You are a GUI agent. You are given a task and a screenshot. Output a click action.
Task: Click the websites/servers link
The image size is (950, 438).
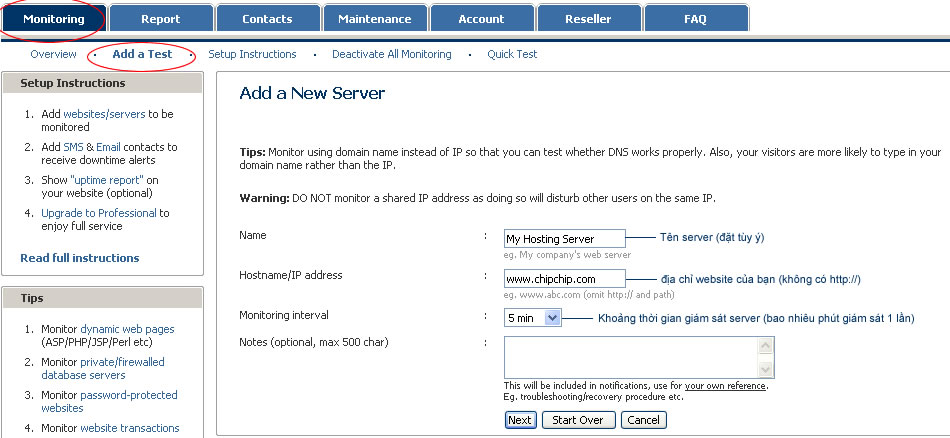[104, 114]
